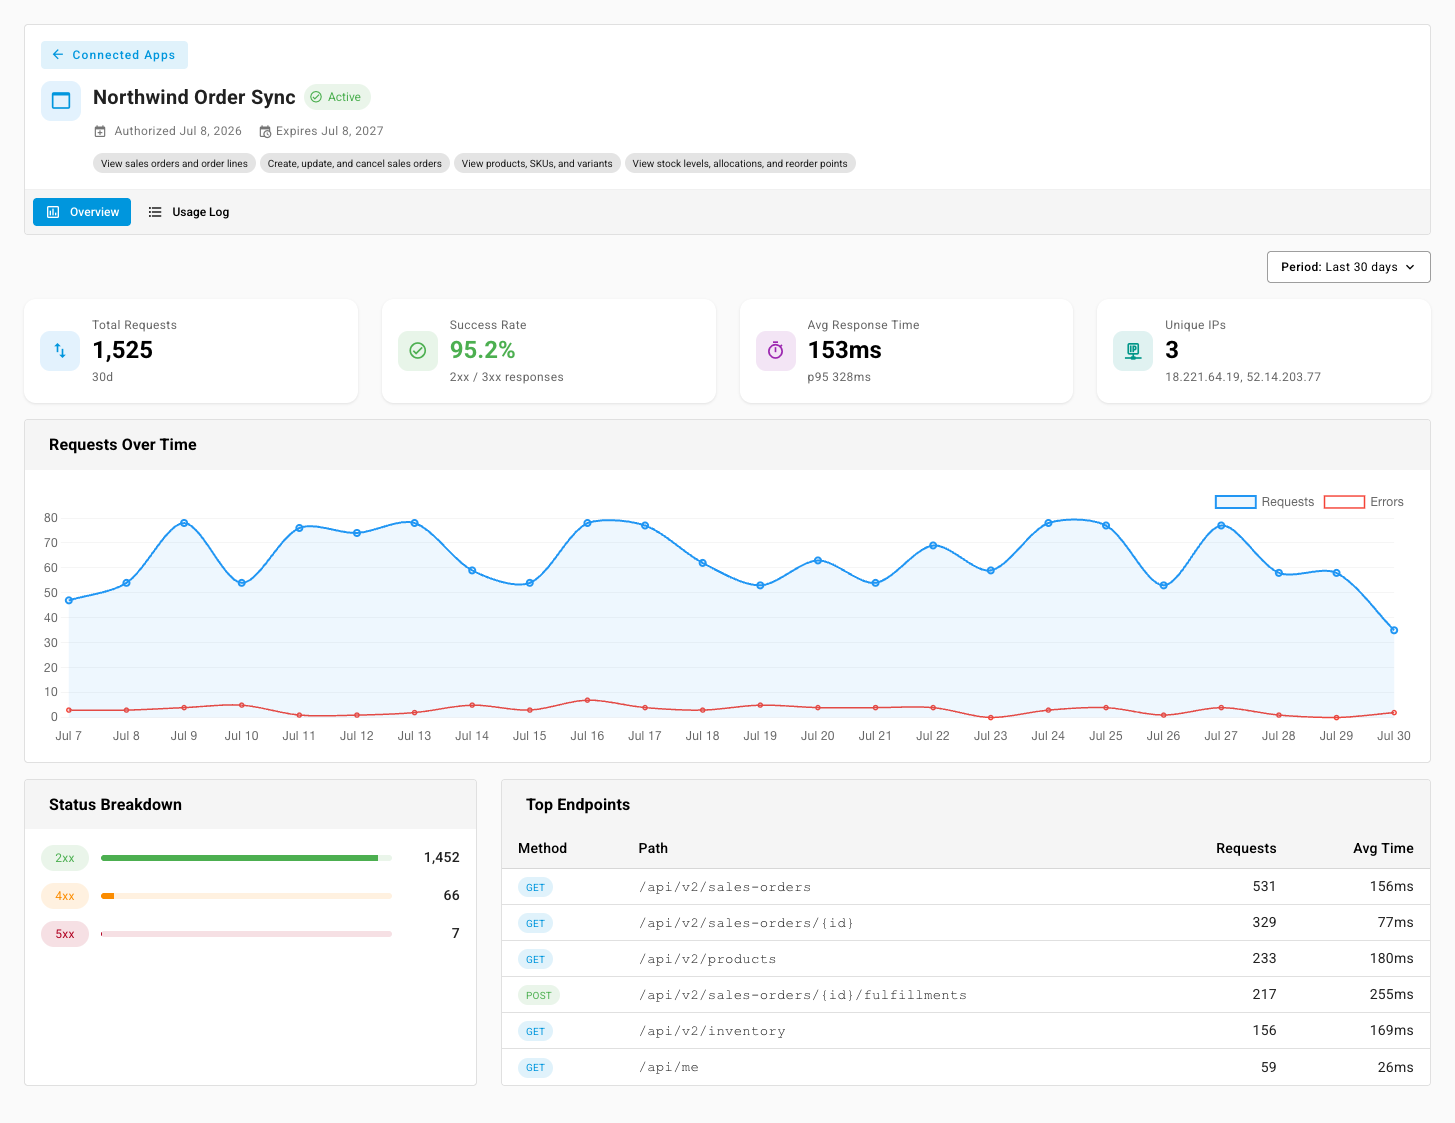Click the list icon in the Usage Log tab
Screen dimensions: 1455x1123
(155, 212)
